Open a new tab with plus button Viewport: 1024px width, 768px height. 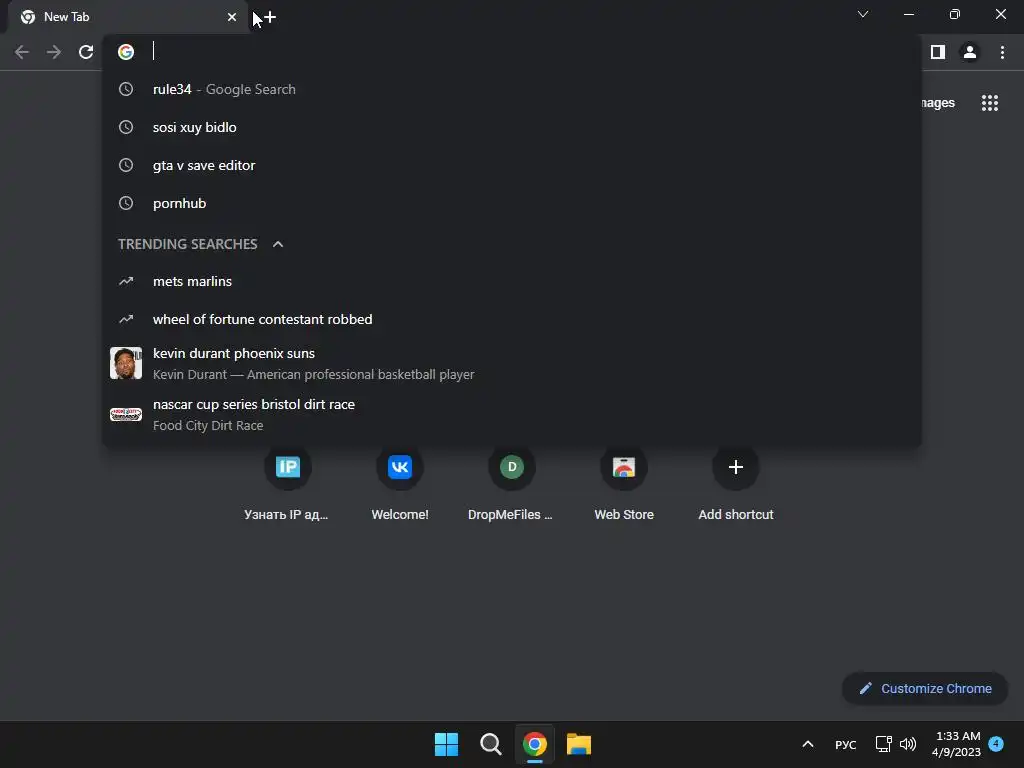270,18
